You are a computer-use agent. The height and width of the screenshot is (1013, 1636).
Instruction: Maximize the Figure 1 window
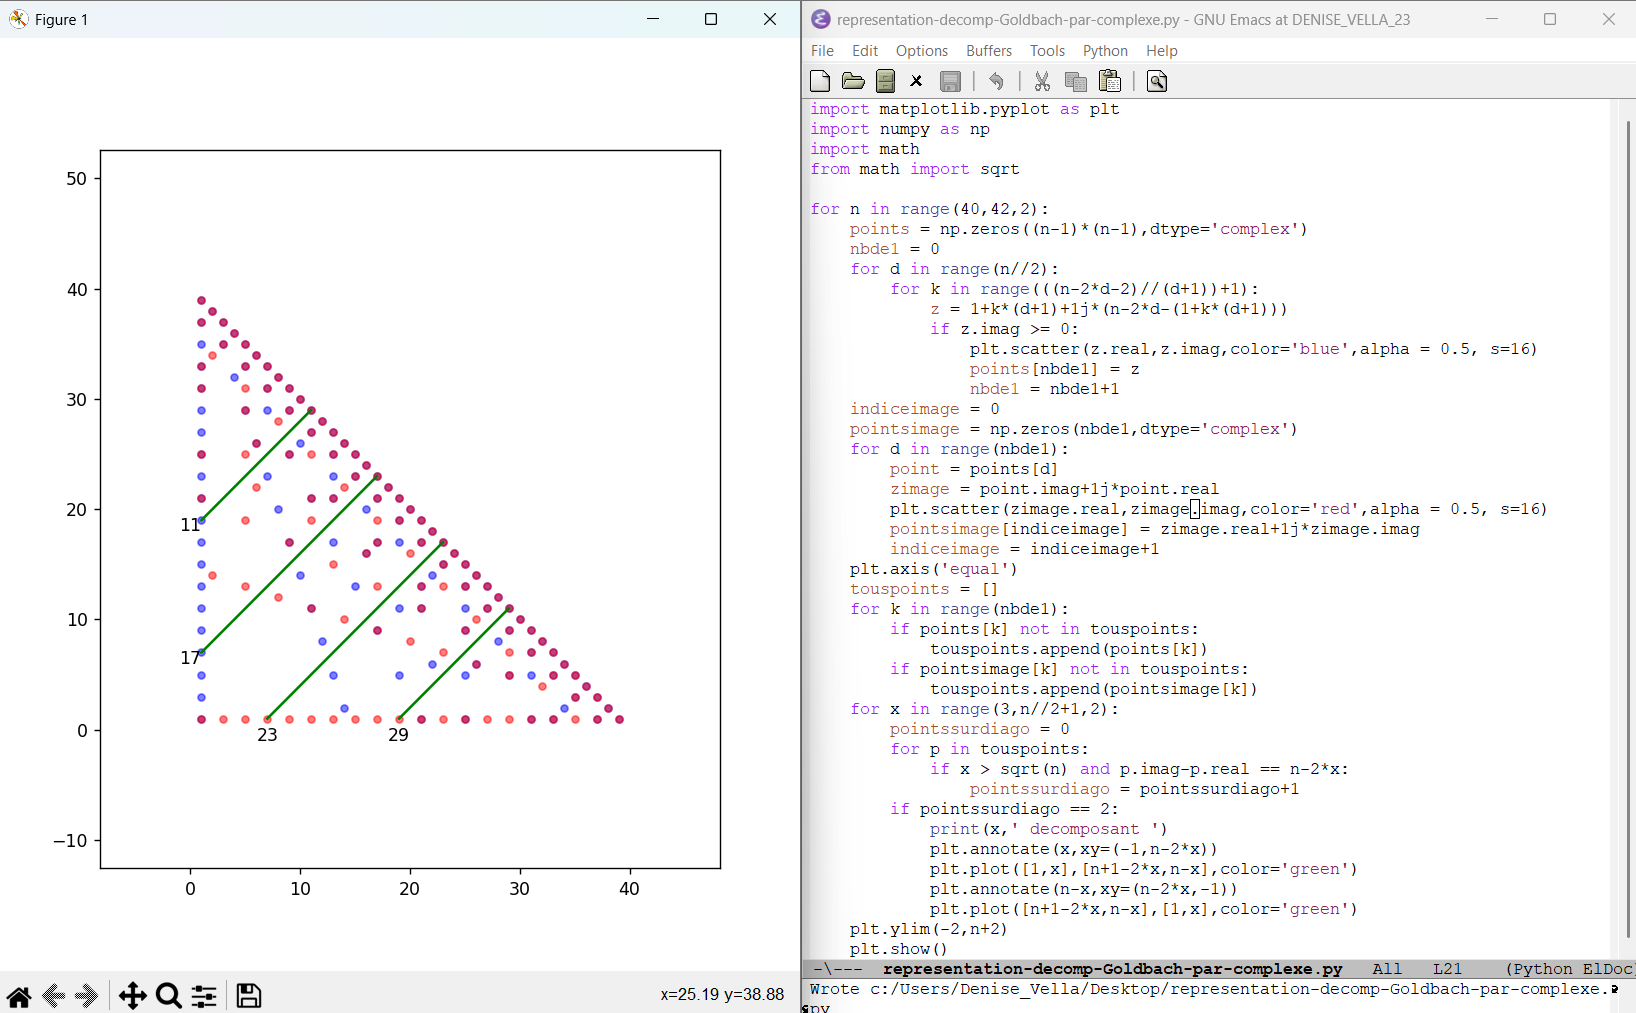click(711, 19)
